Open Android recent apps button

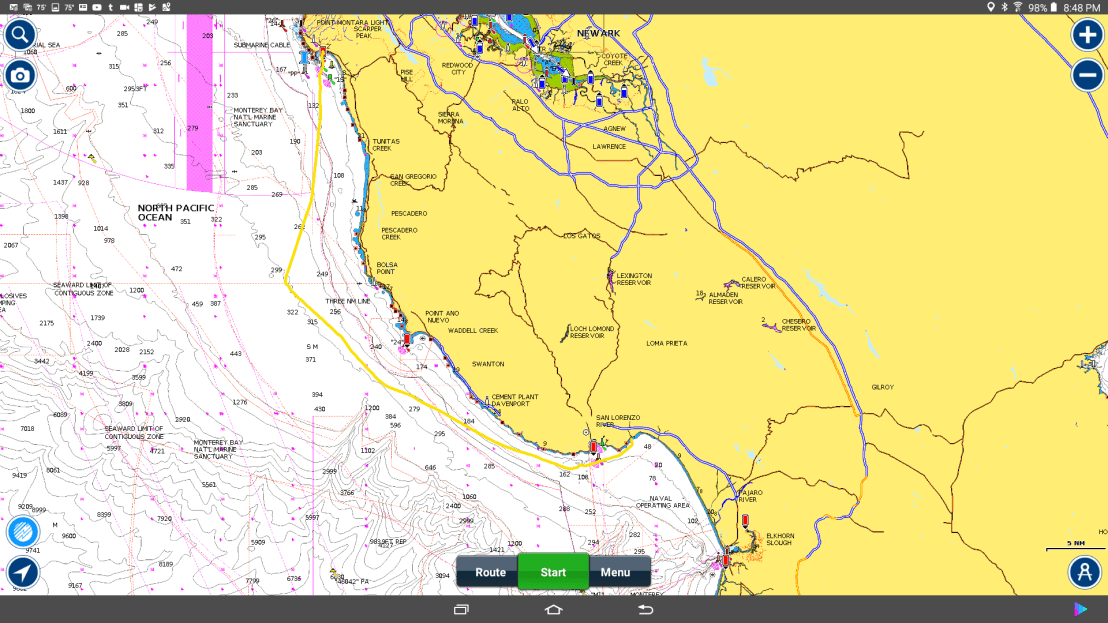click(461, 610)
